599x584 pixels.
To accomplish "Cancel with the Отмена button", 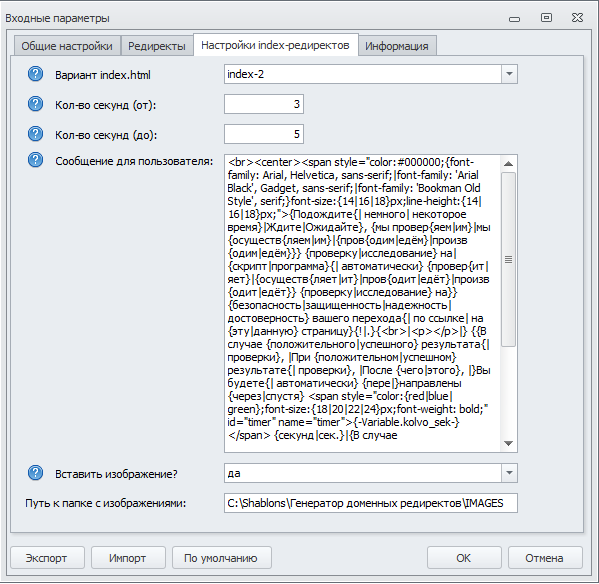I will (545, 558).
